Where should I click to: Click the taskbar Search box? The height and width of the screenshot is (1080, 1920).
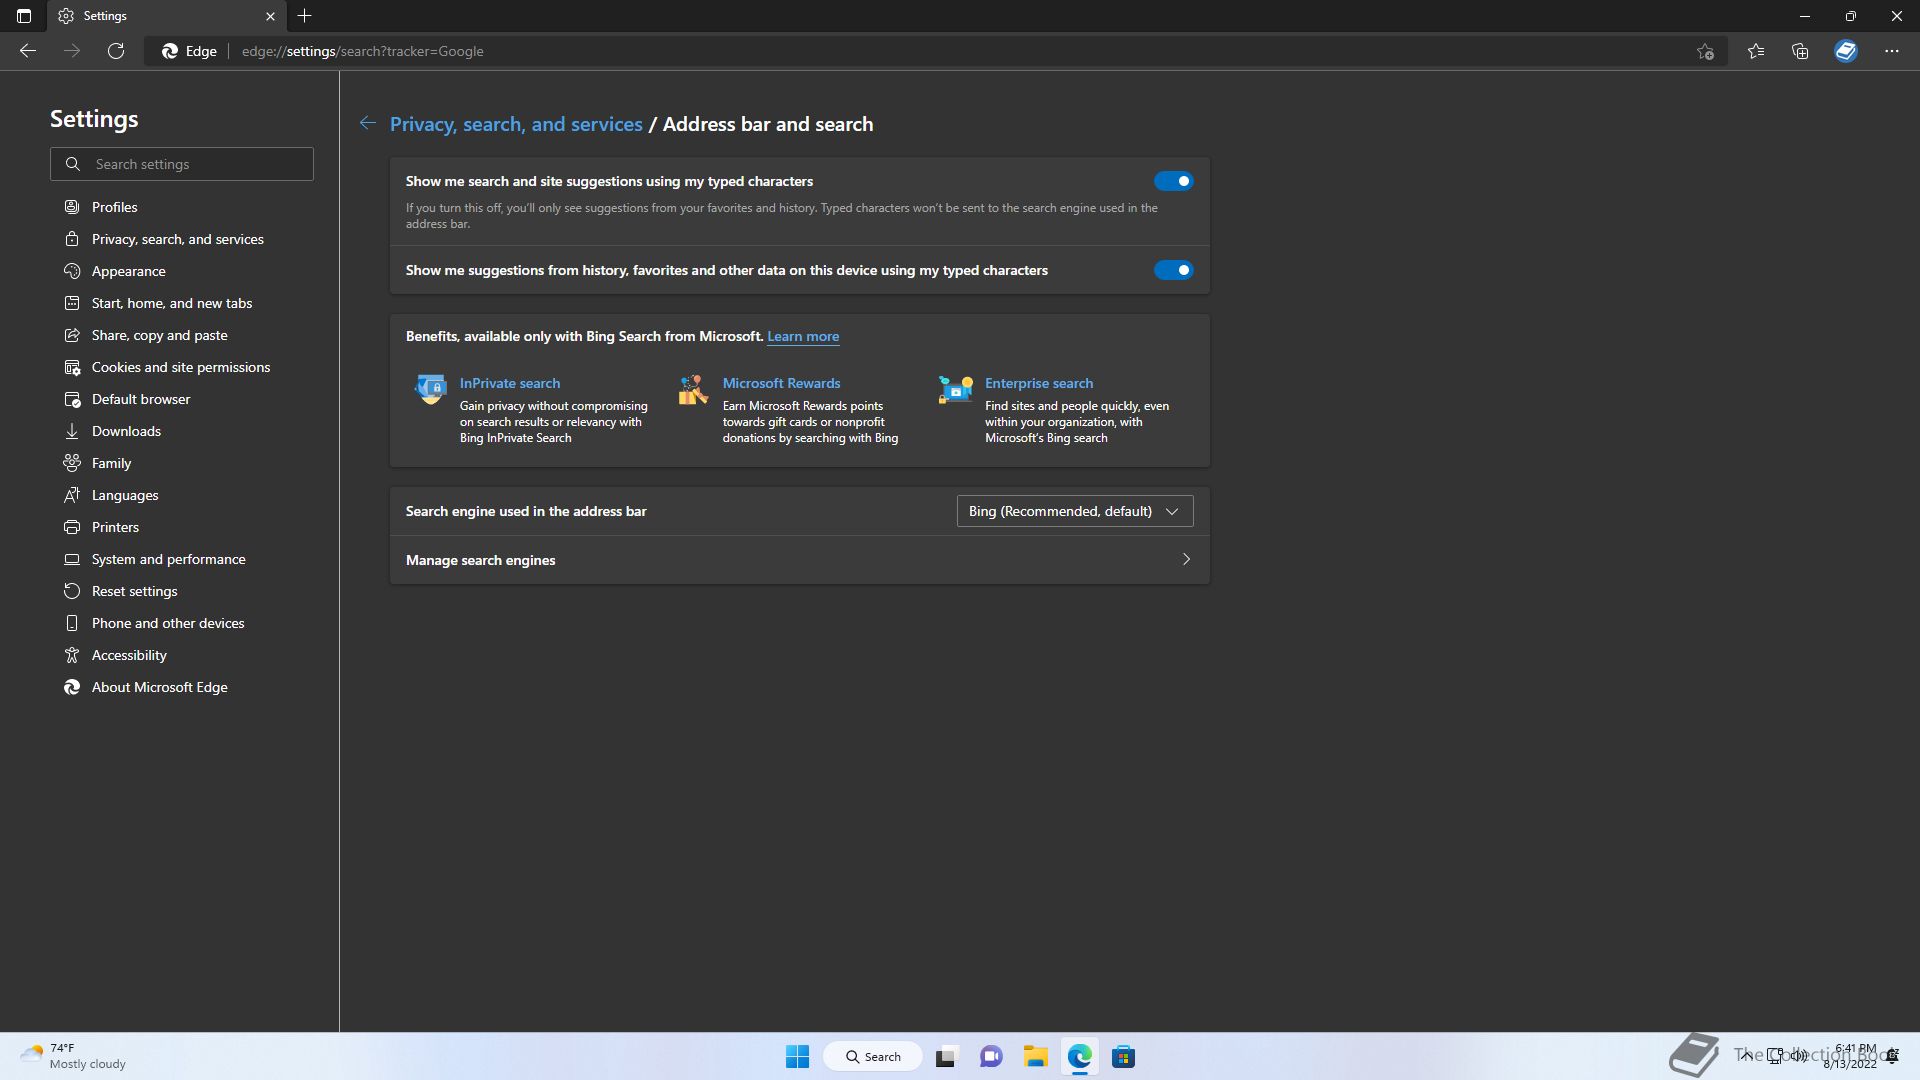(873, 1056)
